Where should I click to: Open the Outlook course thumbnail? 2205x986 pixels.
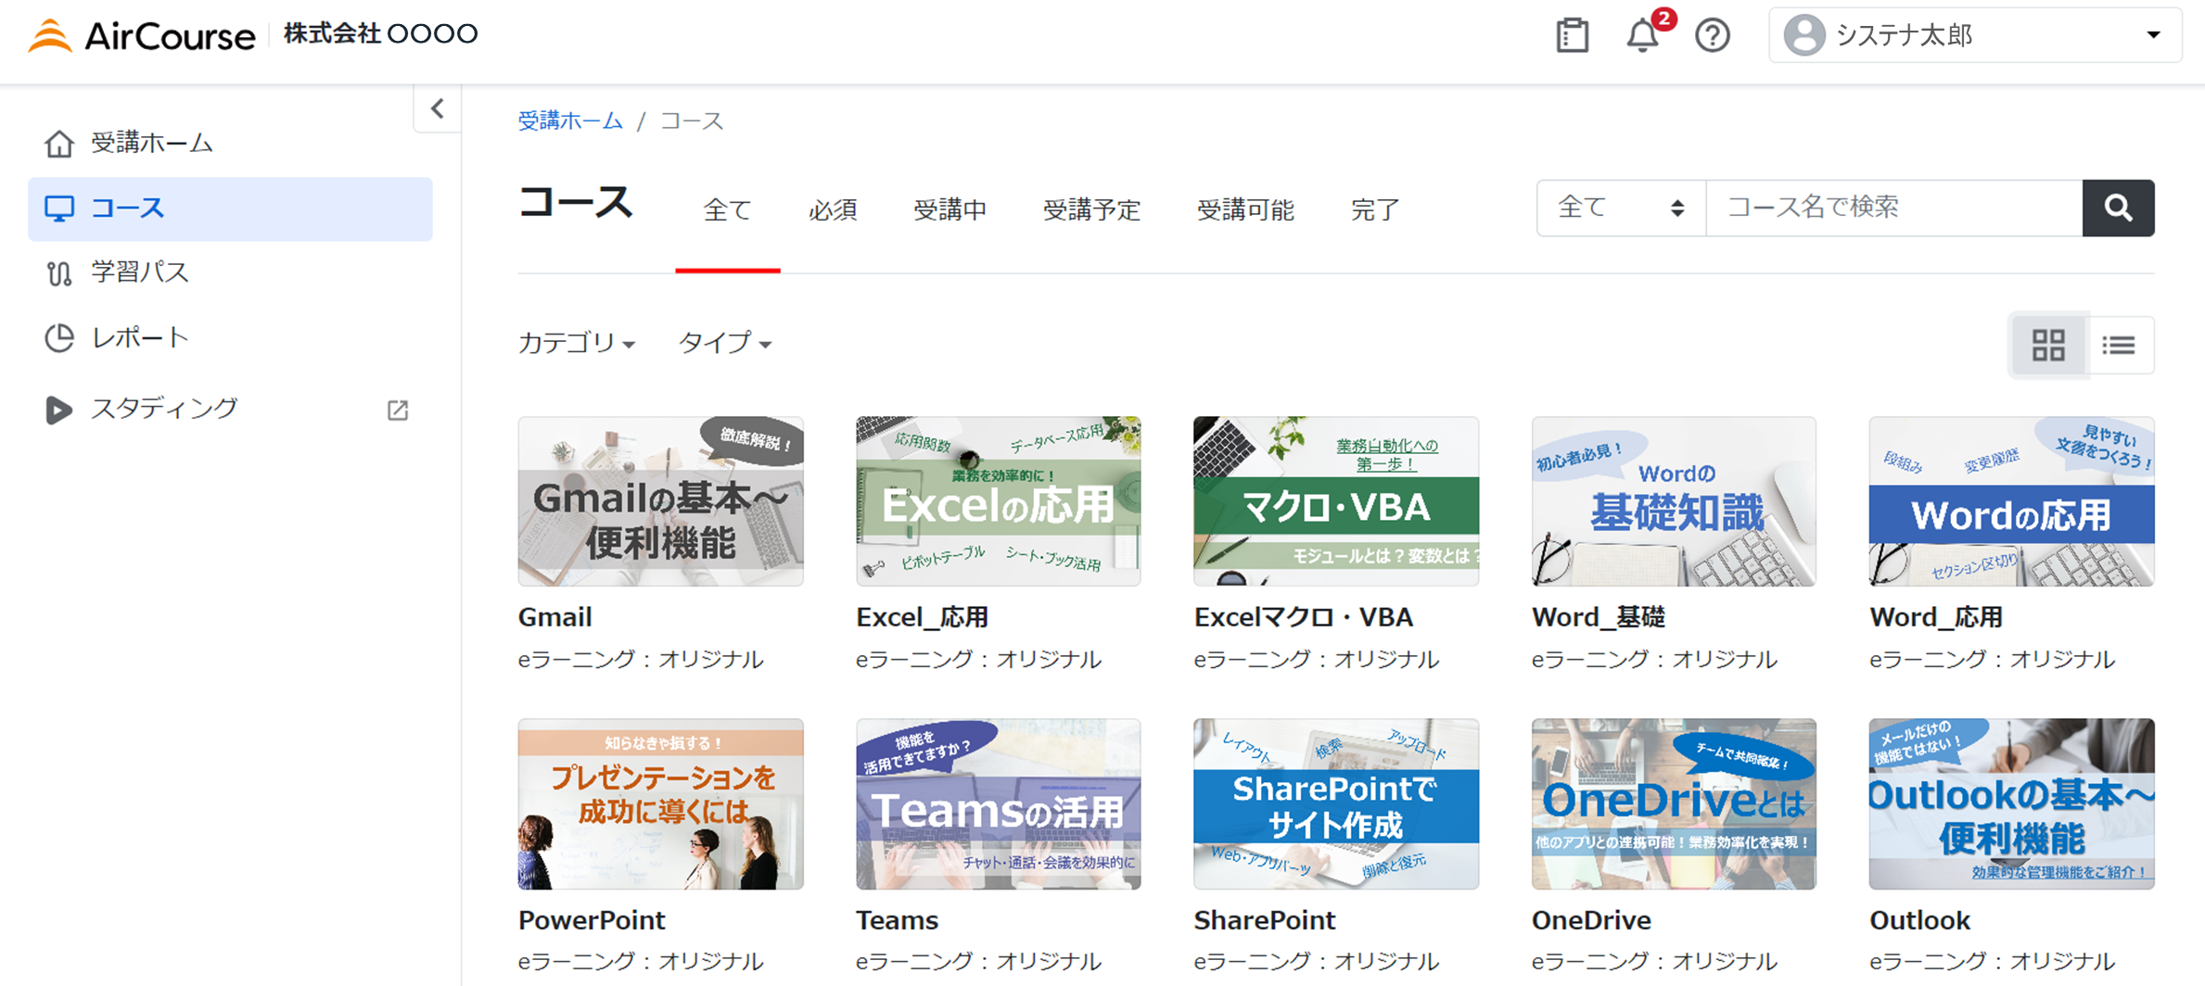pos(2012,804)
